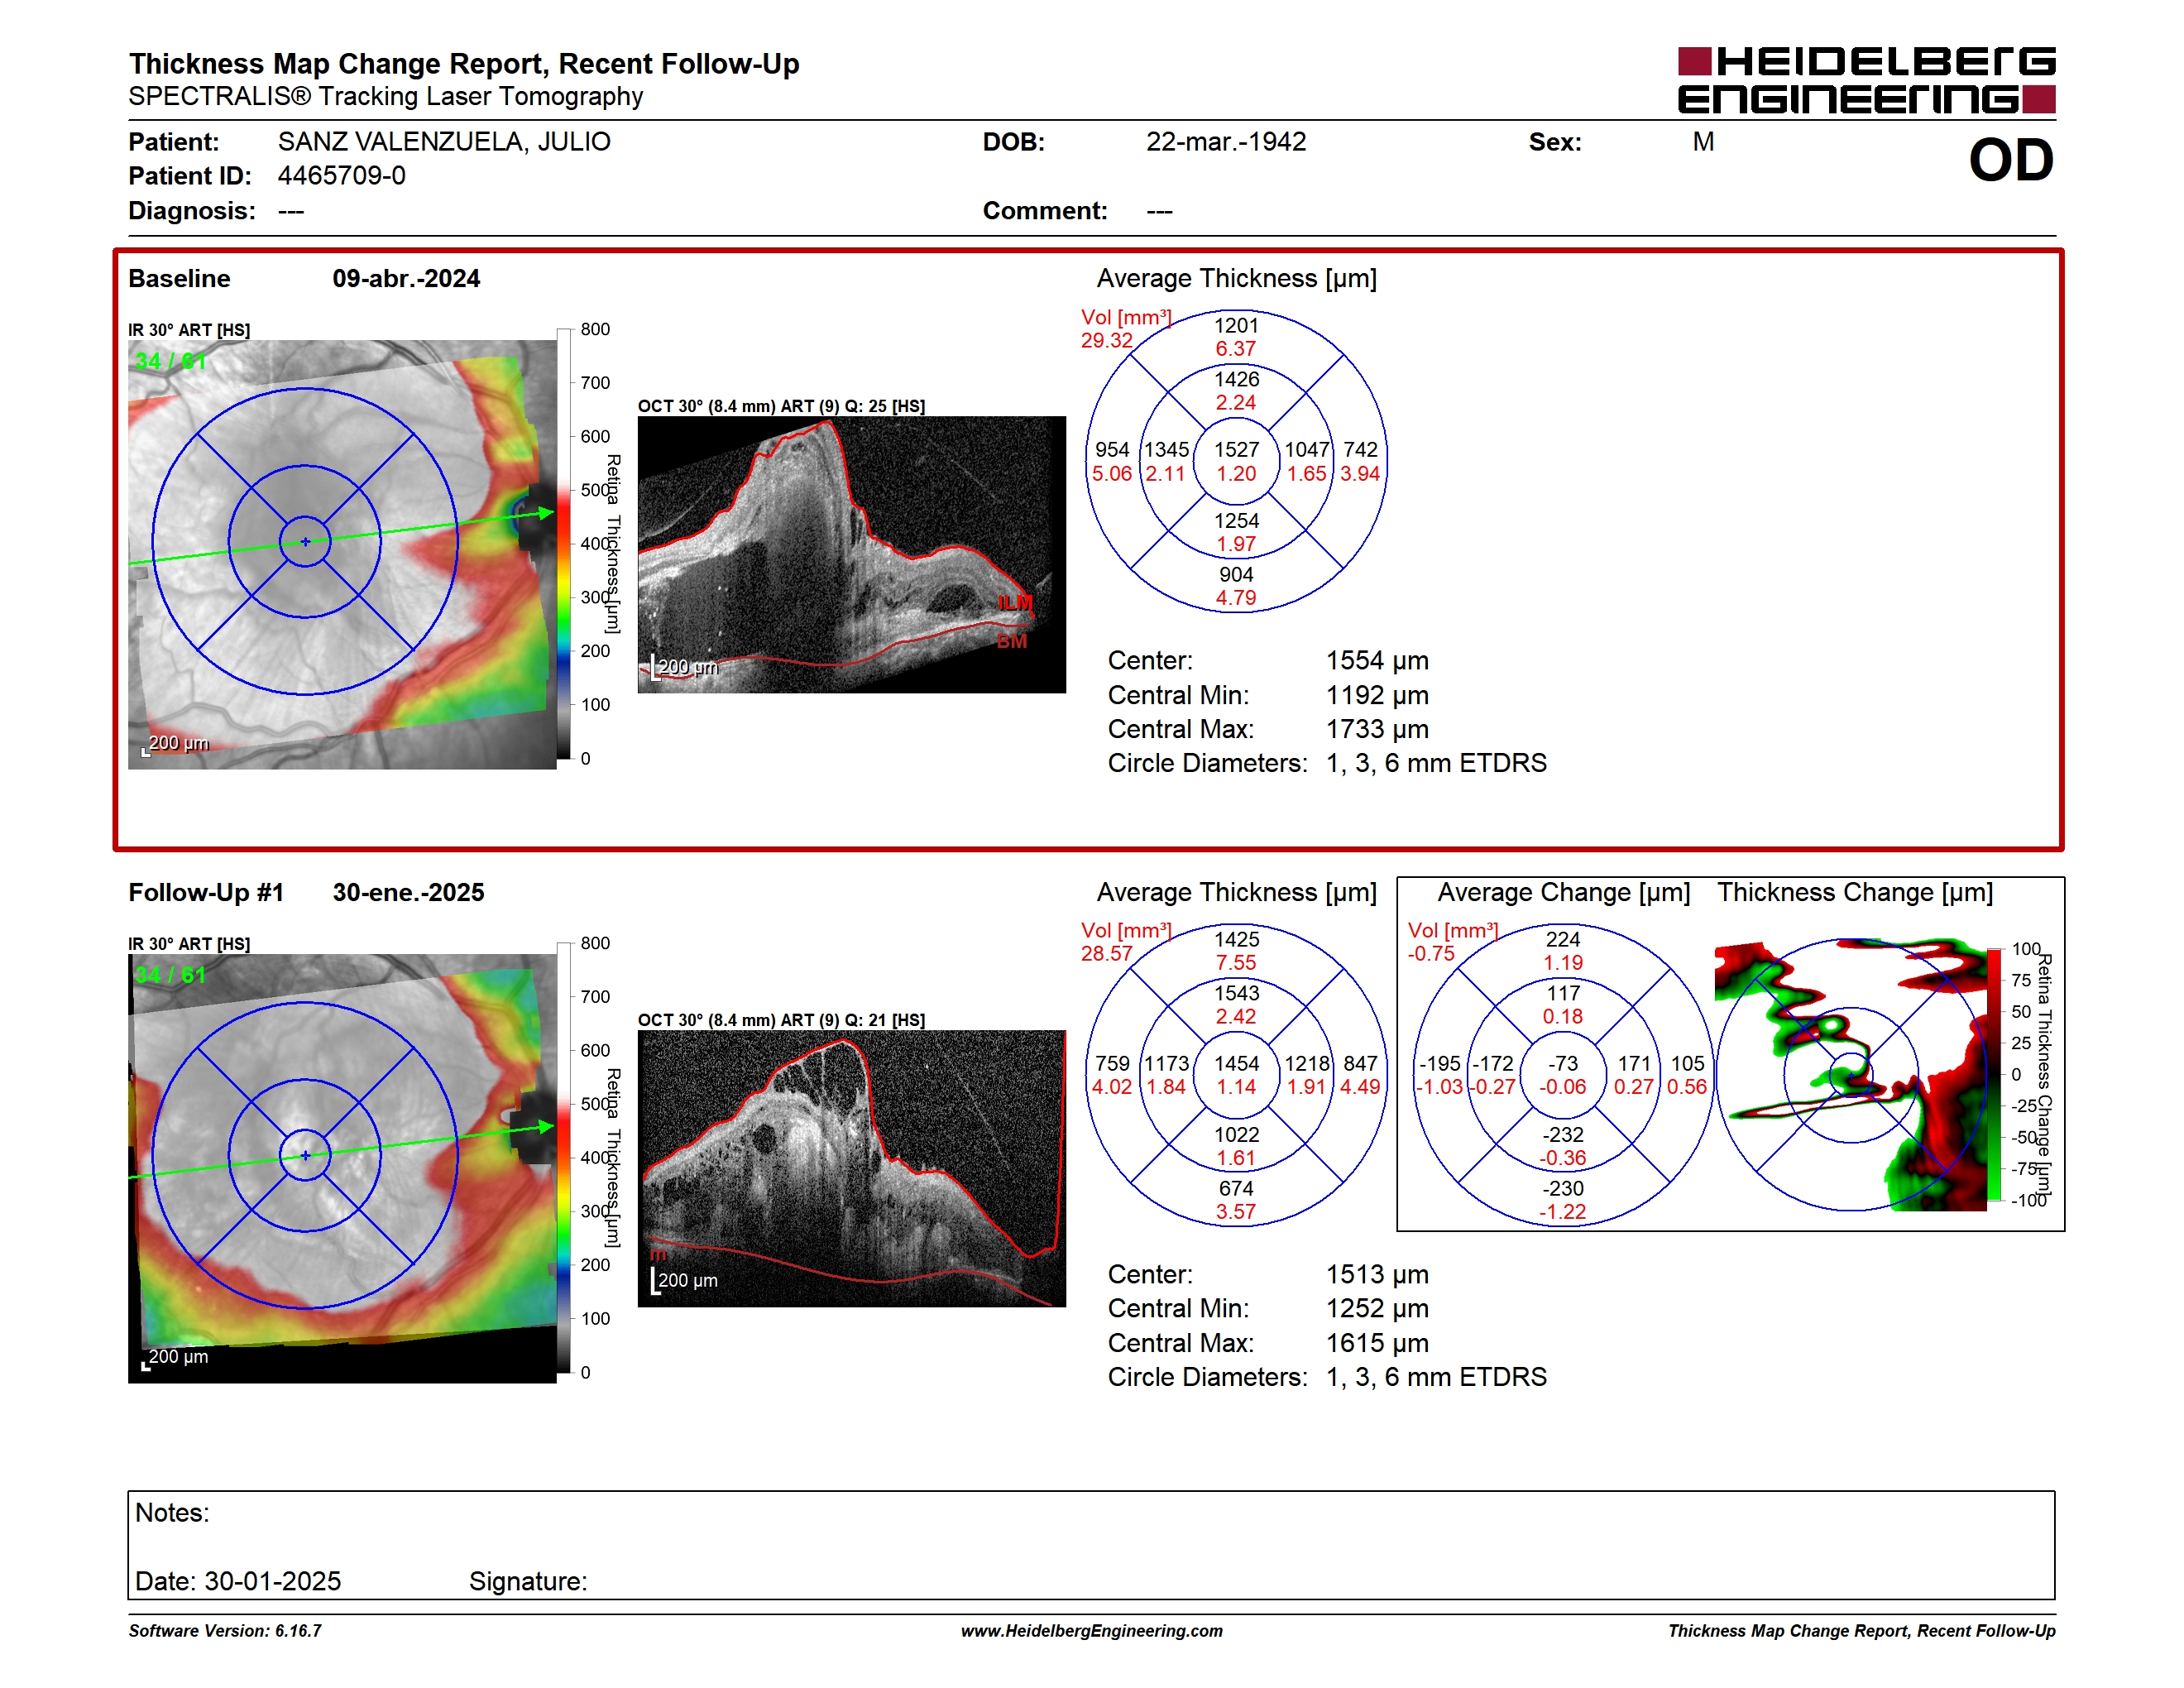This screenshot has height=1688, width=2184.
Task: Click the Signature field label
Action: pyautogui.click(x=528, y=1582)
